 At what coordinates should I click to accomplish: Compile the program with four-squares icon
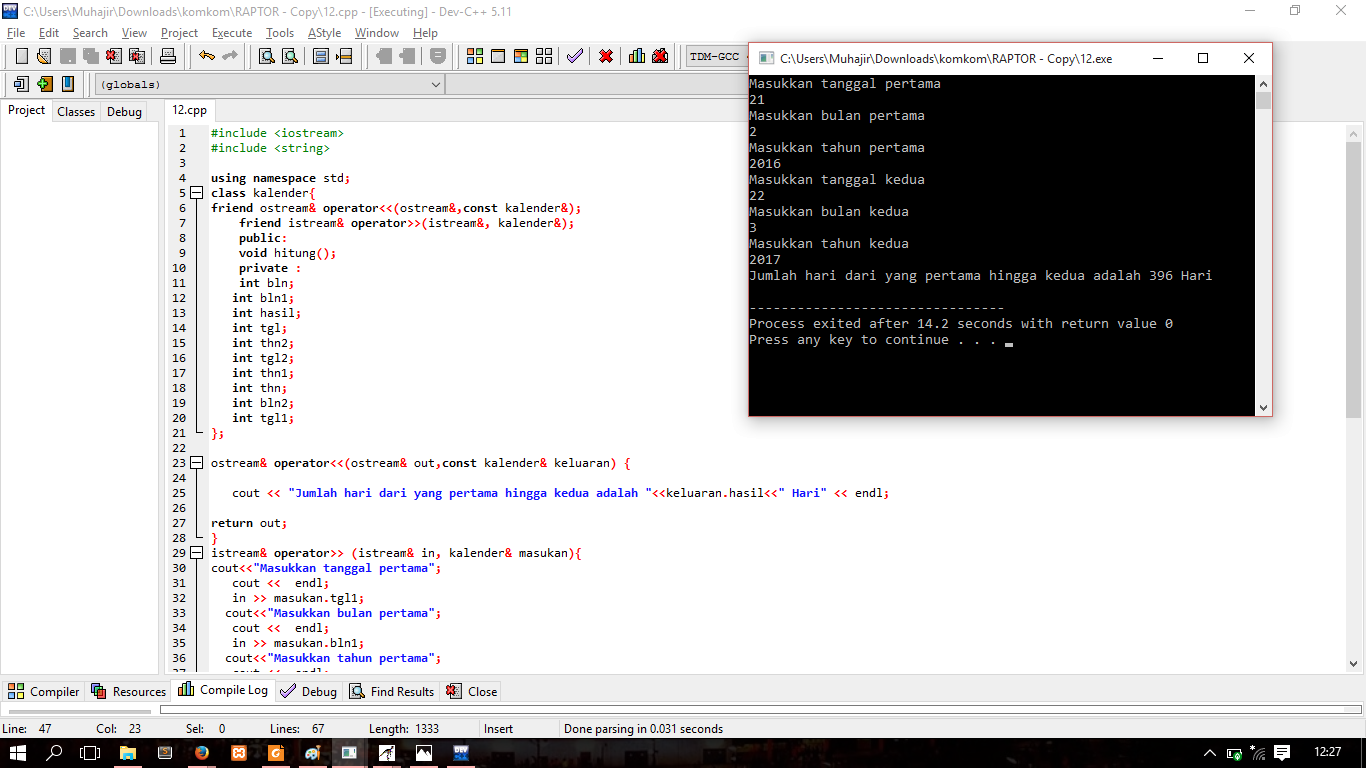pyautogui.click(x=475, y=56)
